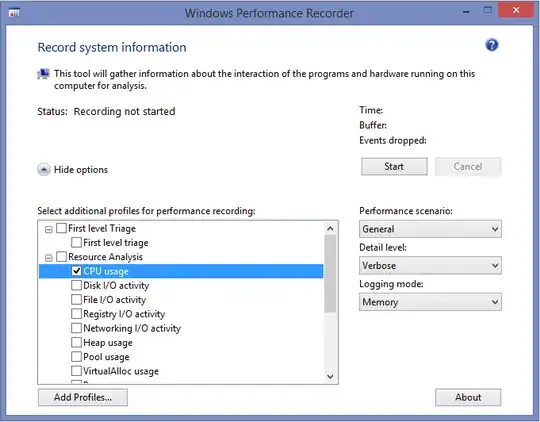This screenshot has height=422, width=540.
Task: Click the computer info icon beside description
Action: coord(43,74)
